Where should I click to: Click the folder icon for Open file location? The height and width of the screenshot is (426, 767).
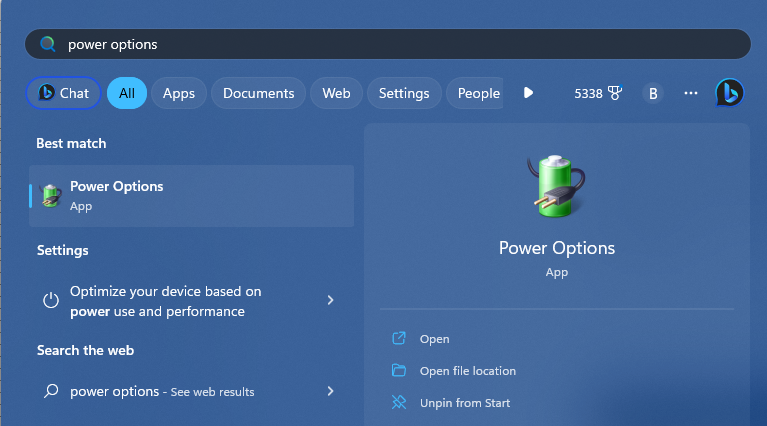click(399, 370)
